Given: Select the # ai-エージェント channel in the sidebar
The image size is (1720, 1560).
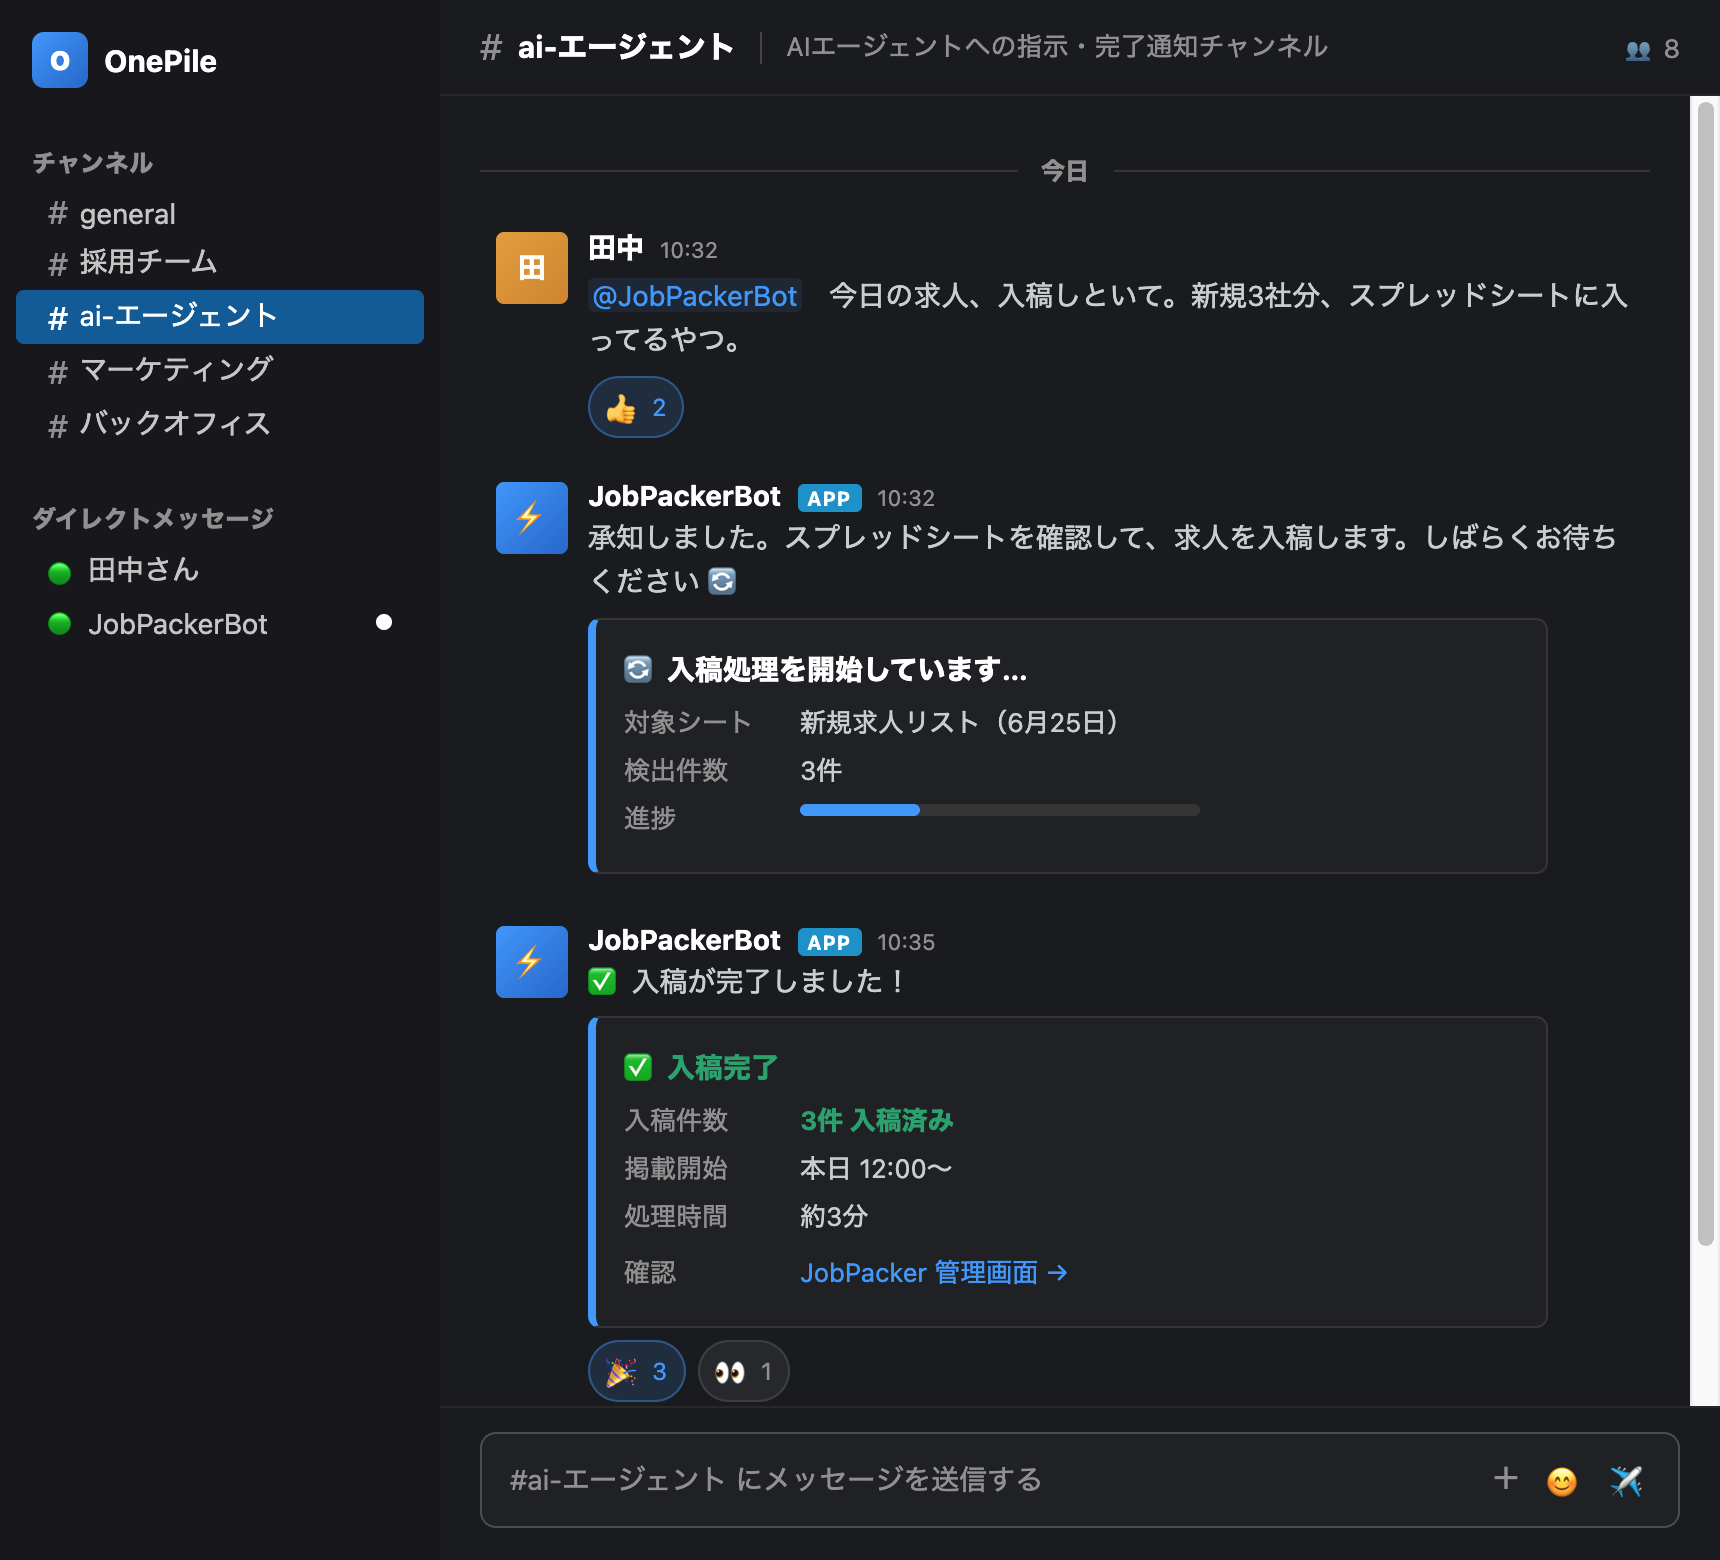Looking at the screenshot, I should pyautogui.click(x=220, y=317).
